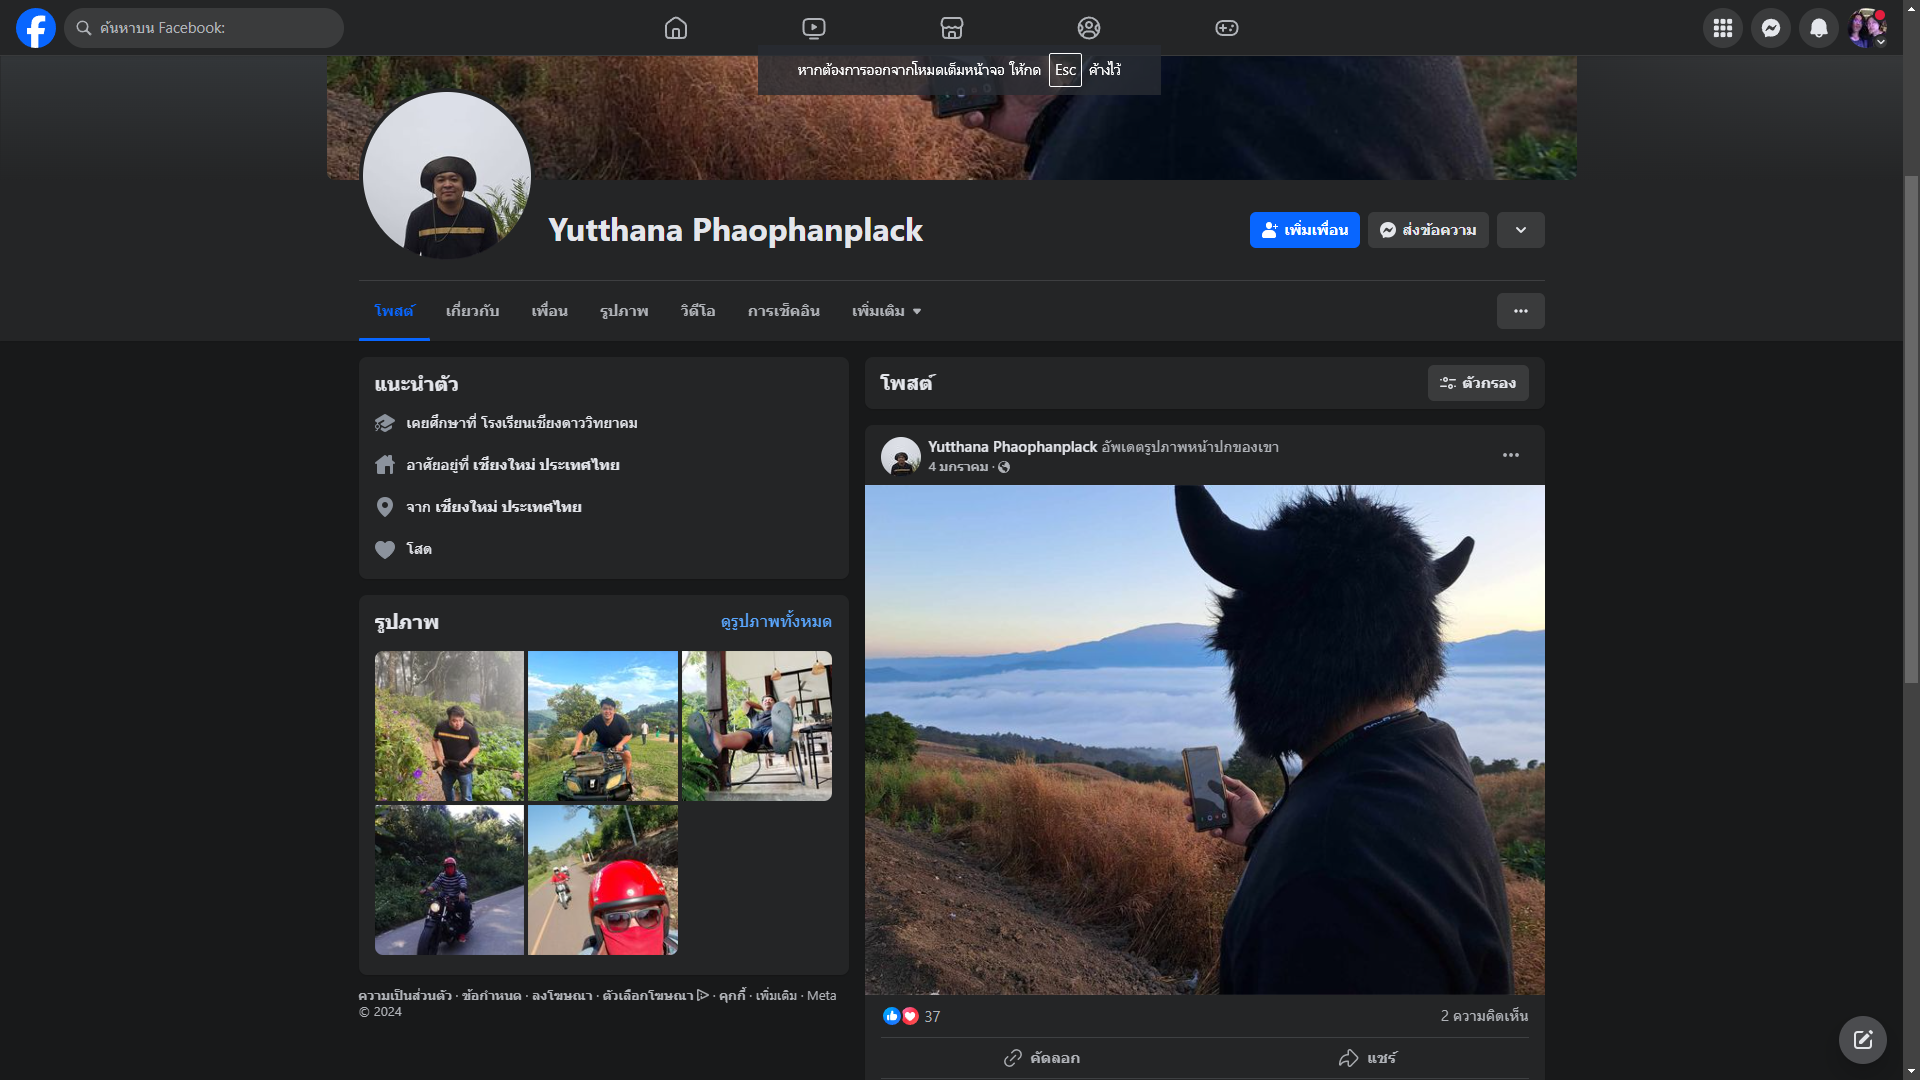Open the Facebook home icon
1920x1080 pixels.
tap(676, 28)
